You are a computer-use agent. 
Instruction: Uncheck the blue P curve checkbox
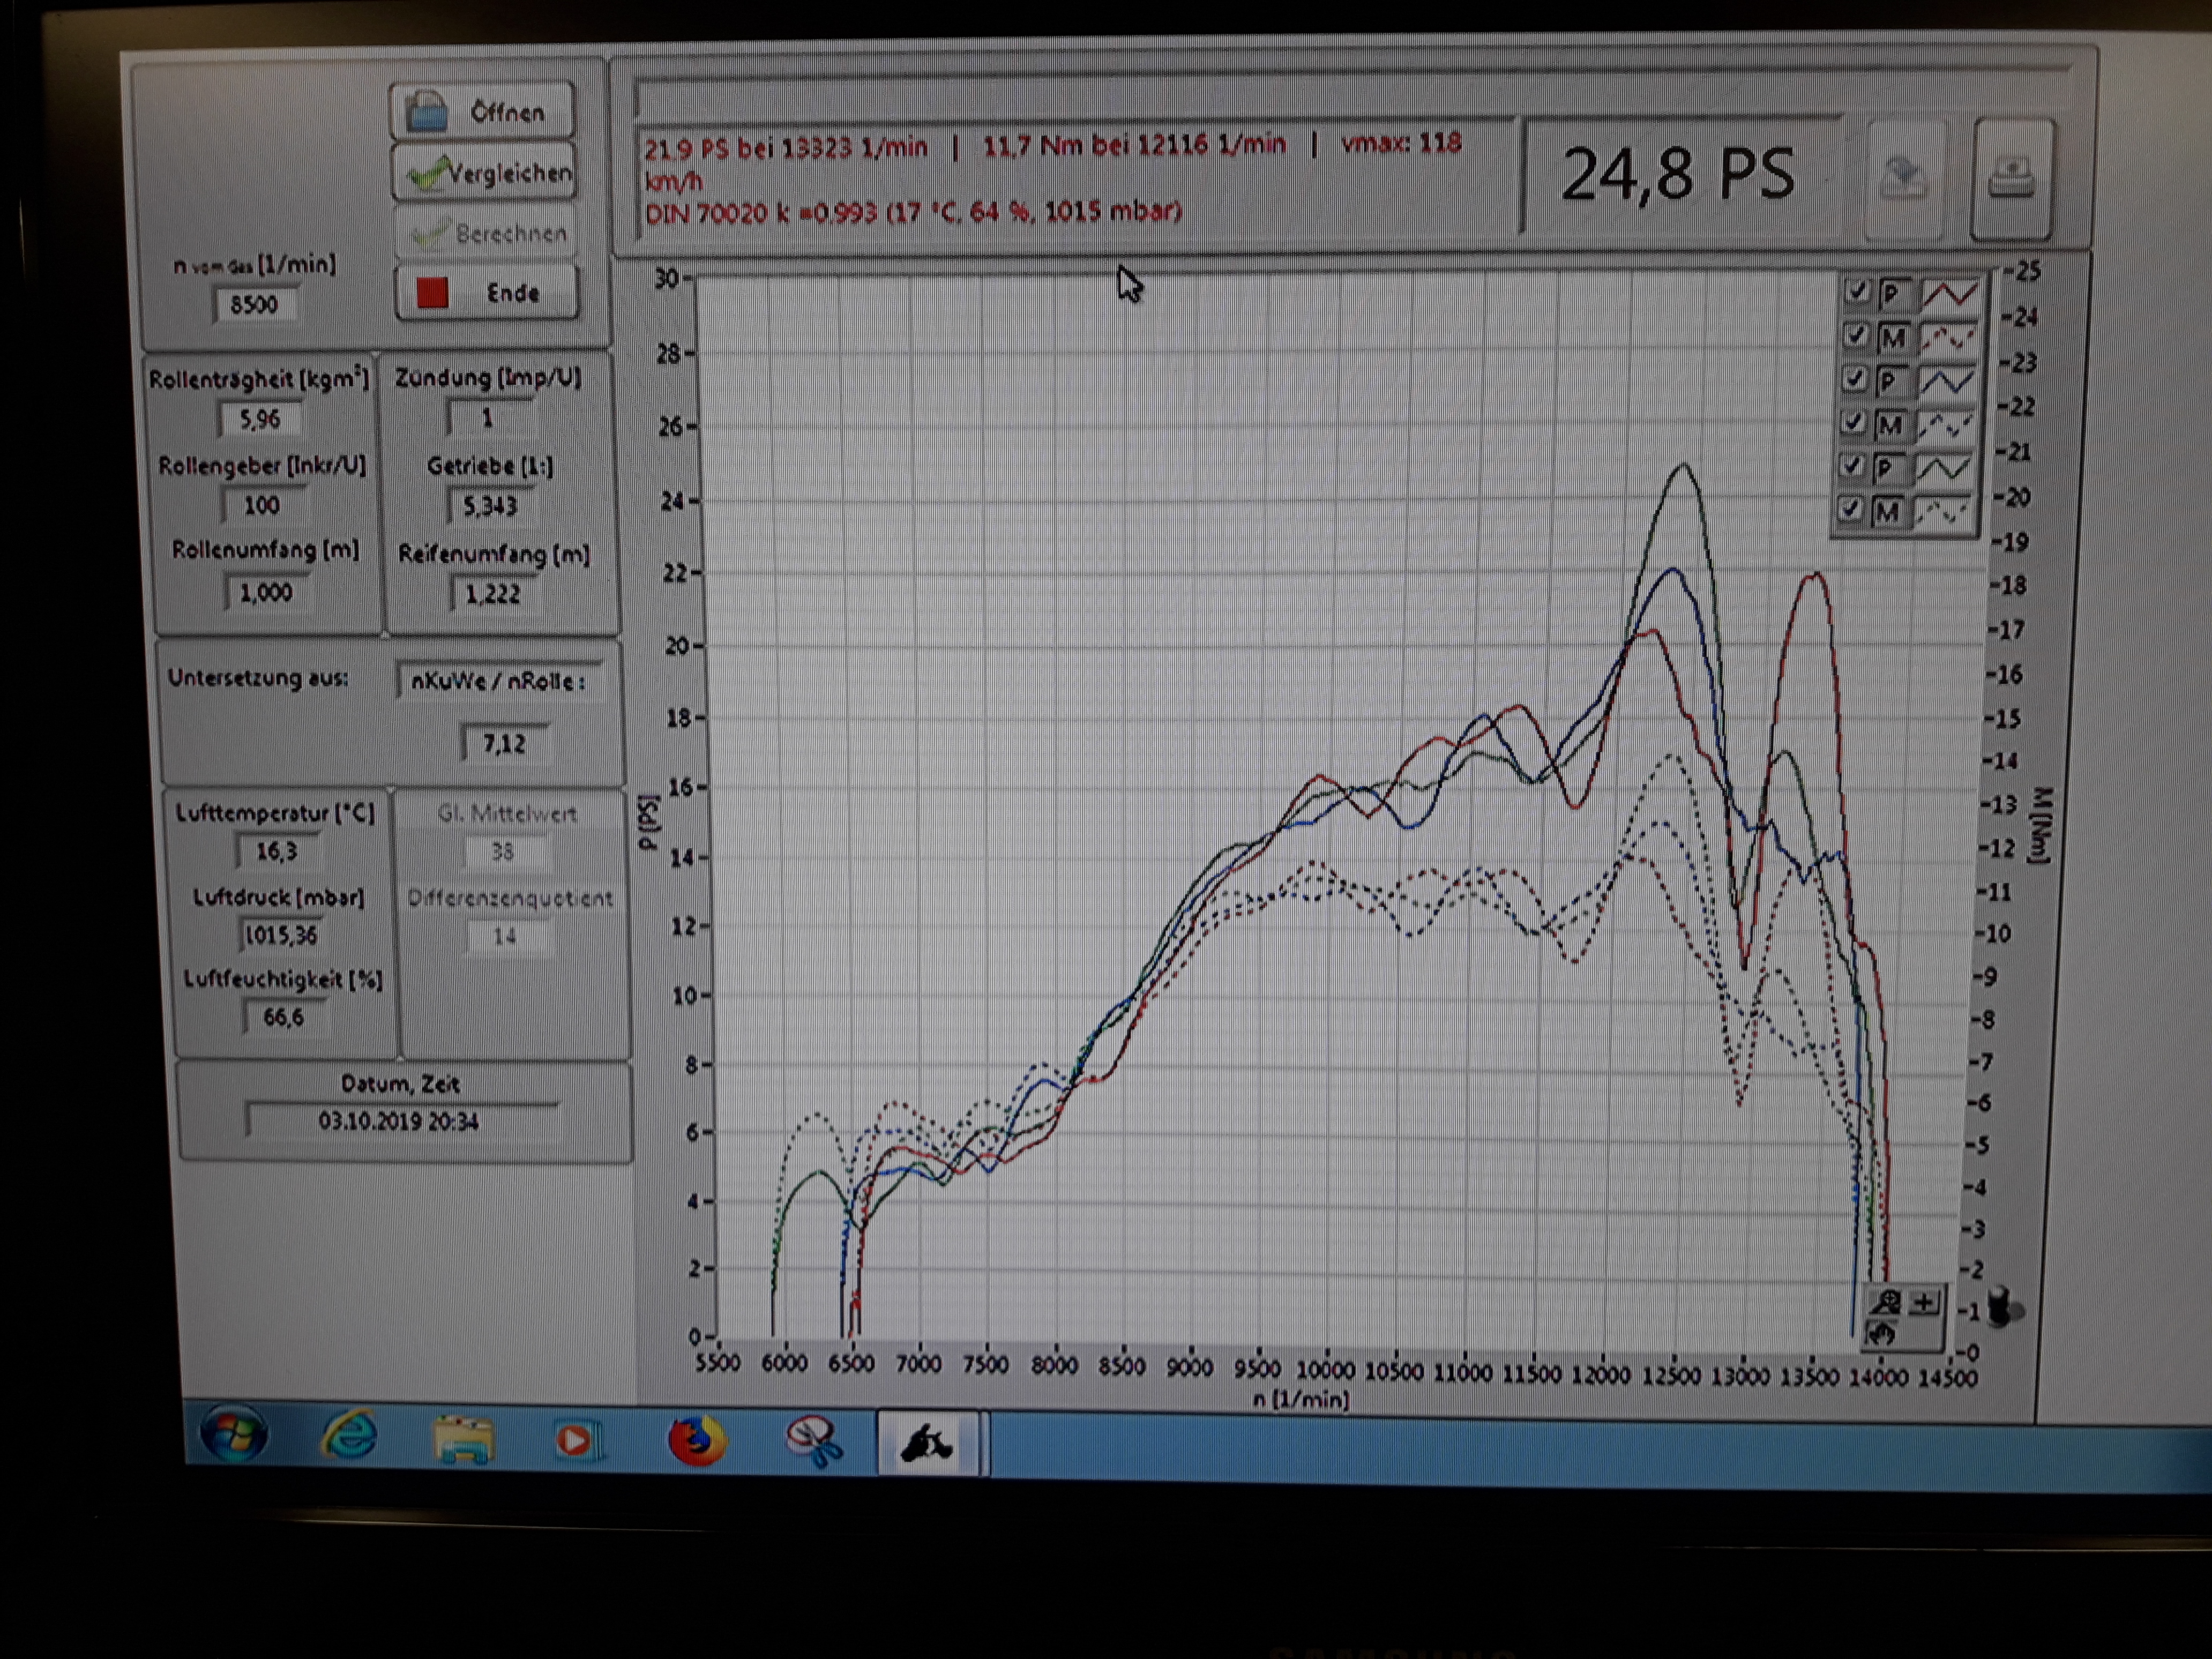tap(1854, 379)
